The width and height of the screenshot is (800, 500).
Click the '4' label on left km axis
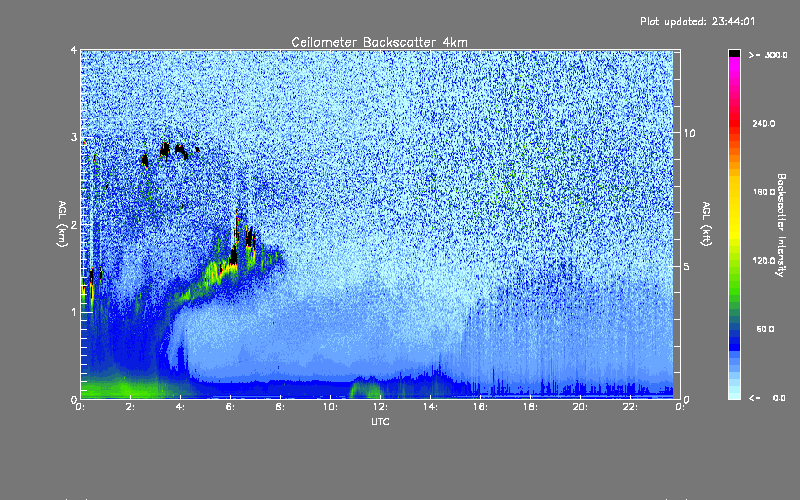pos(74,50)
